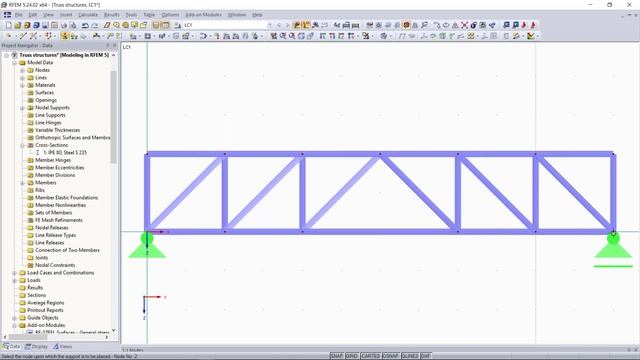Screen dimensions: 640x360
Task: Click the highlighted orange results icon
Action: pos(406,25)
